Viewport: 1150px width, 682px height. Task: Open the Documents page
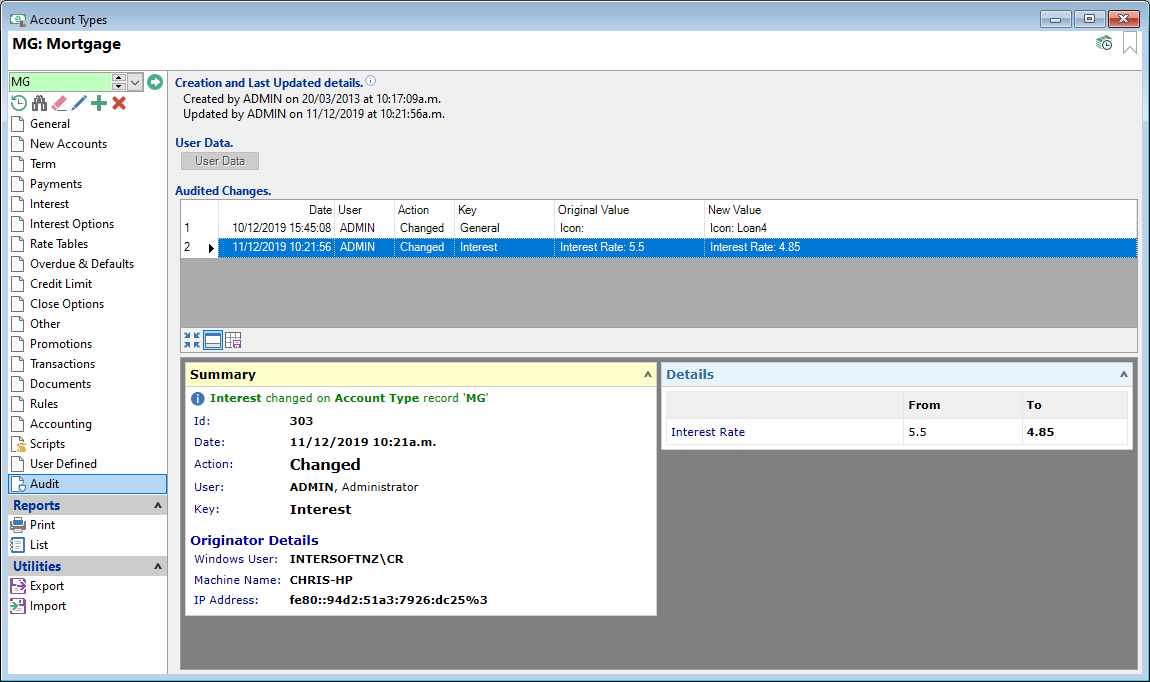(60, 384)
